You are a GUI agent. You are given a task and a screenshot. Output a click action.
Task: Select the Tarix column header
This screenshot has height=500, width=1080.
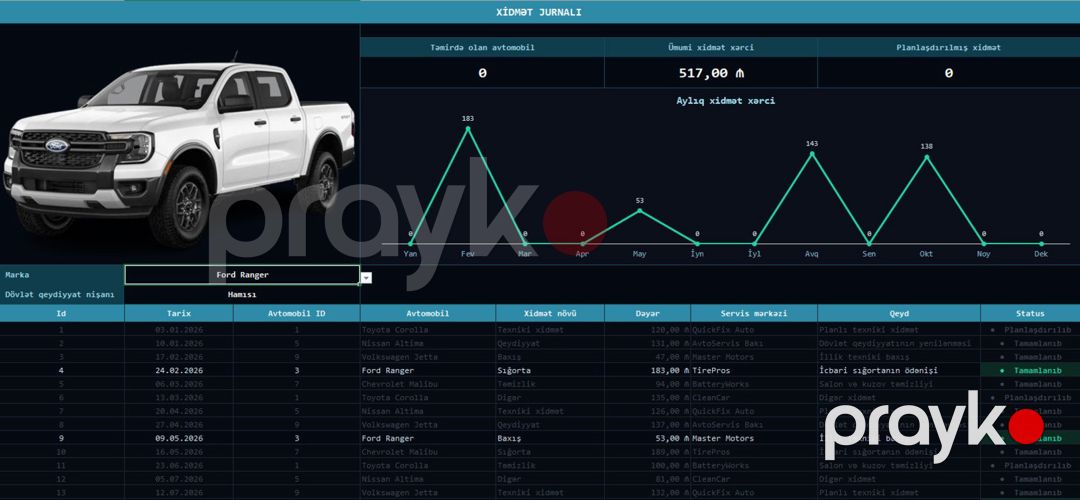click(x=179, y=313)
